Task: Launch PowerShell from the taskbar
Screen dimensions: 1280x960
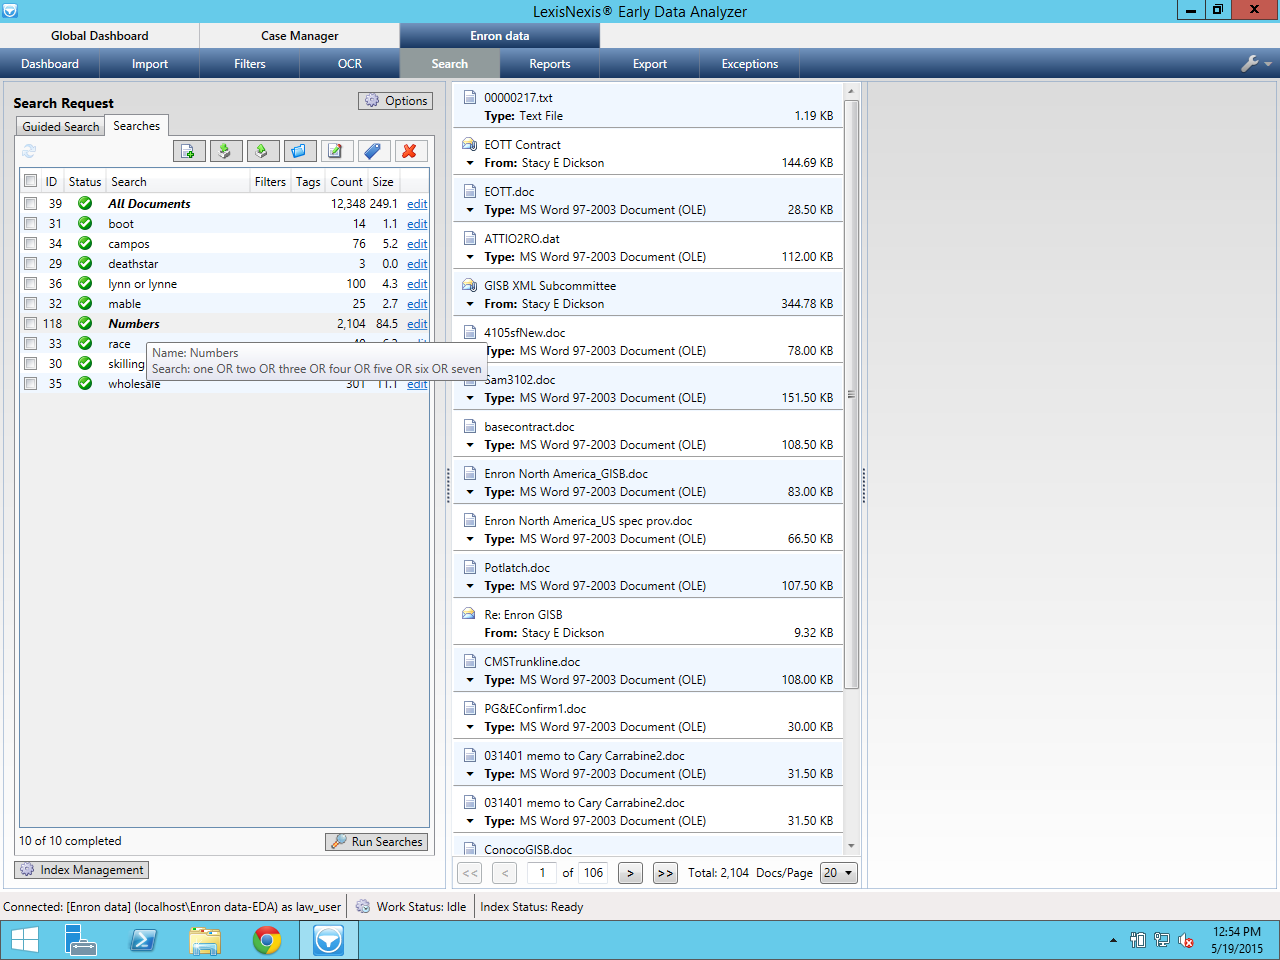Action: pos(143,940)
